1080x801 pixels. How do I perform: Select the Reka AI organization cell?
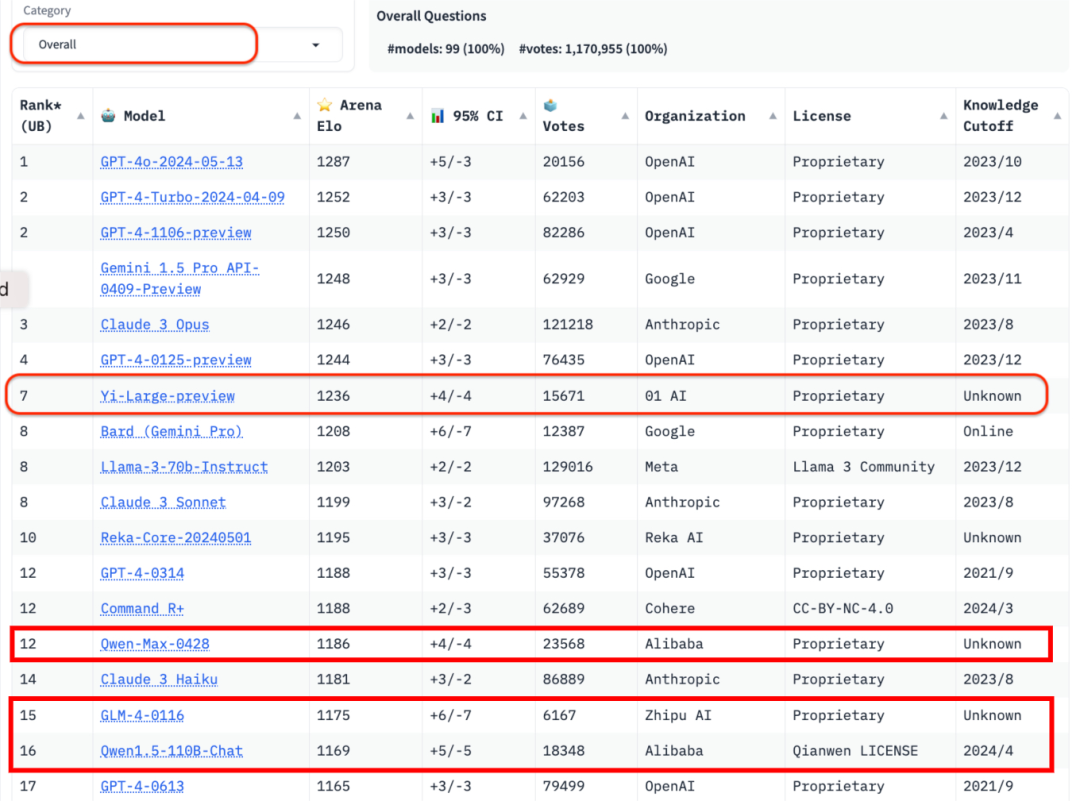[674, 538]
